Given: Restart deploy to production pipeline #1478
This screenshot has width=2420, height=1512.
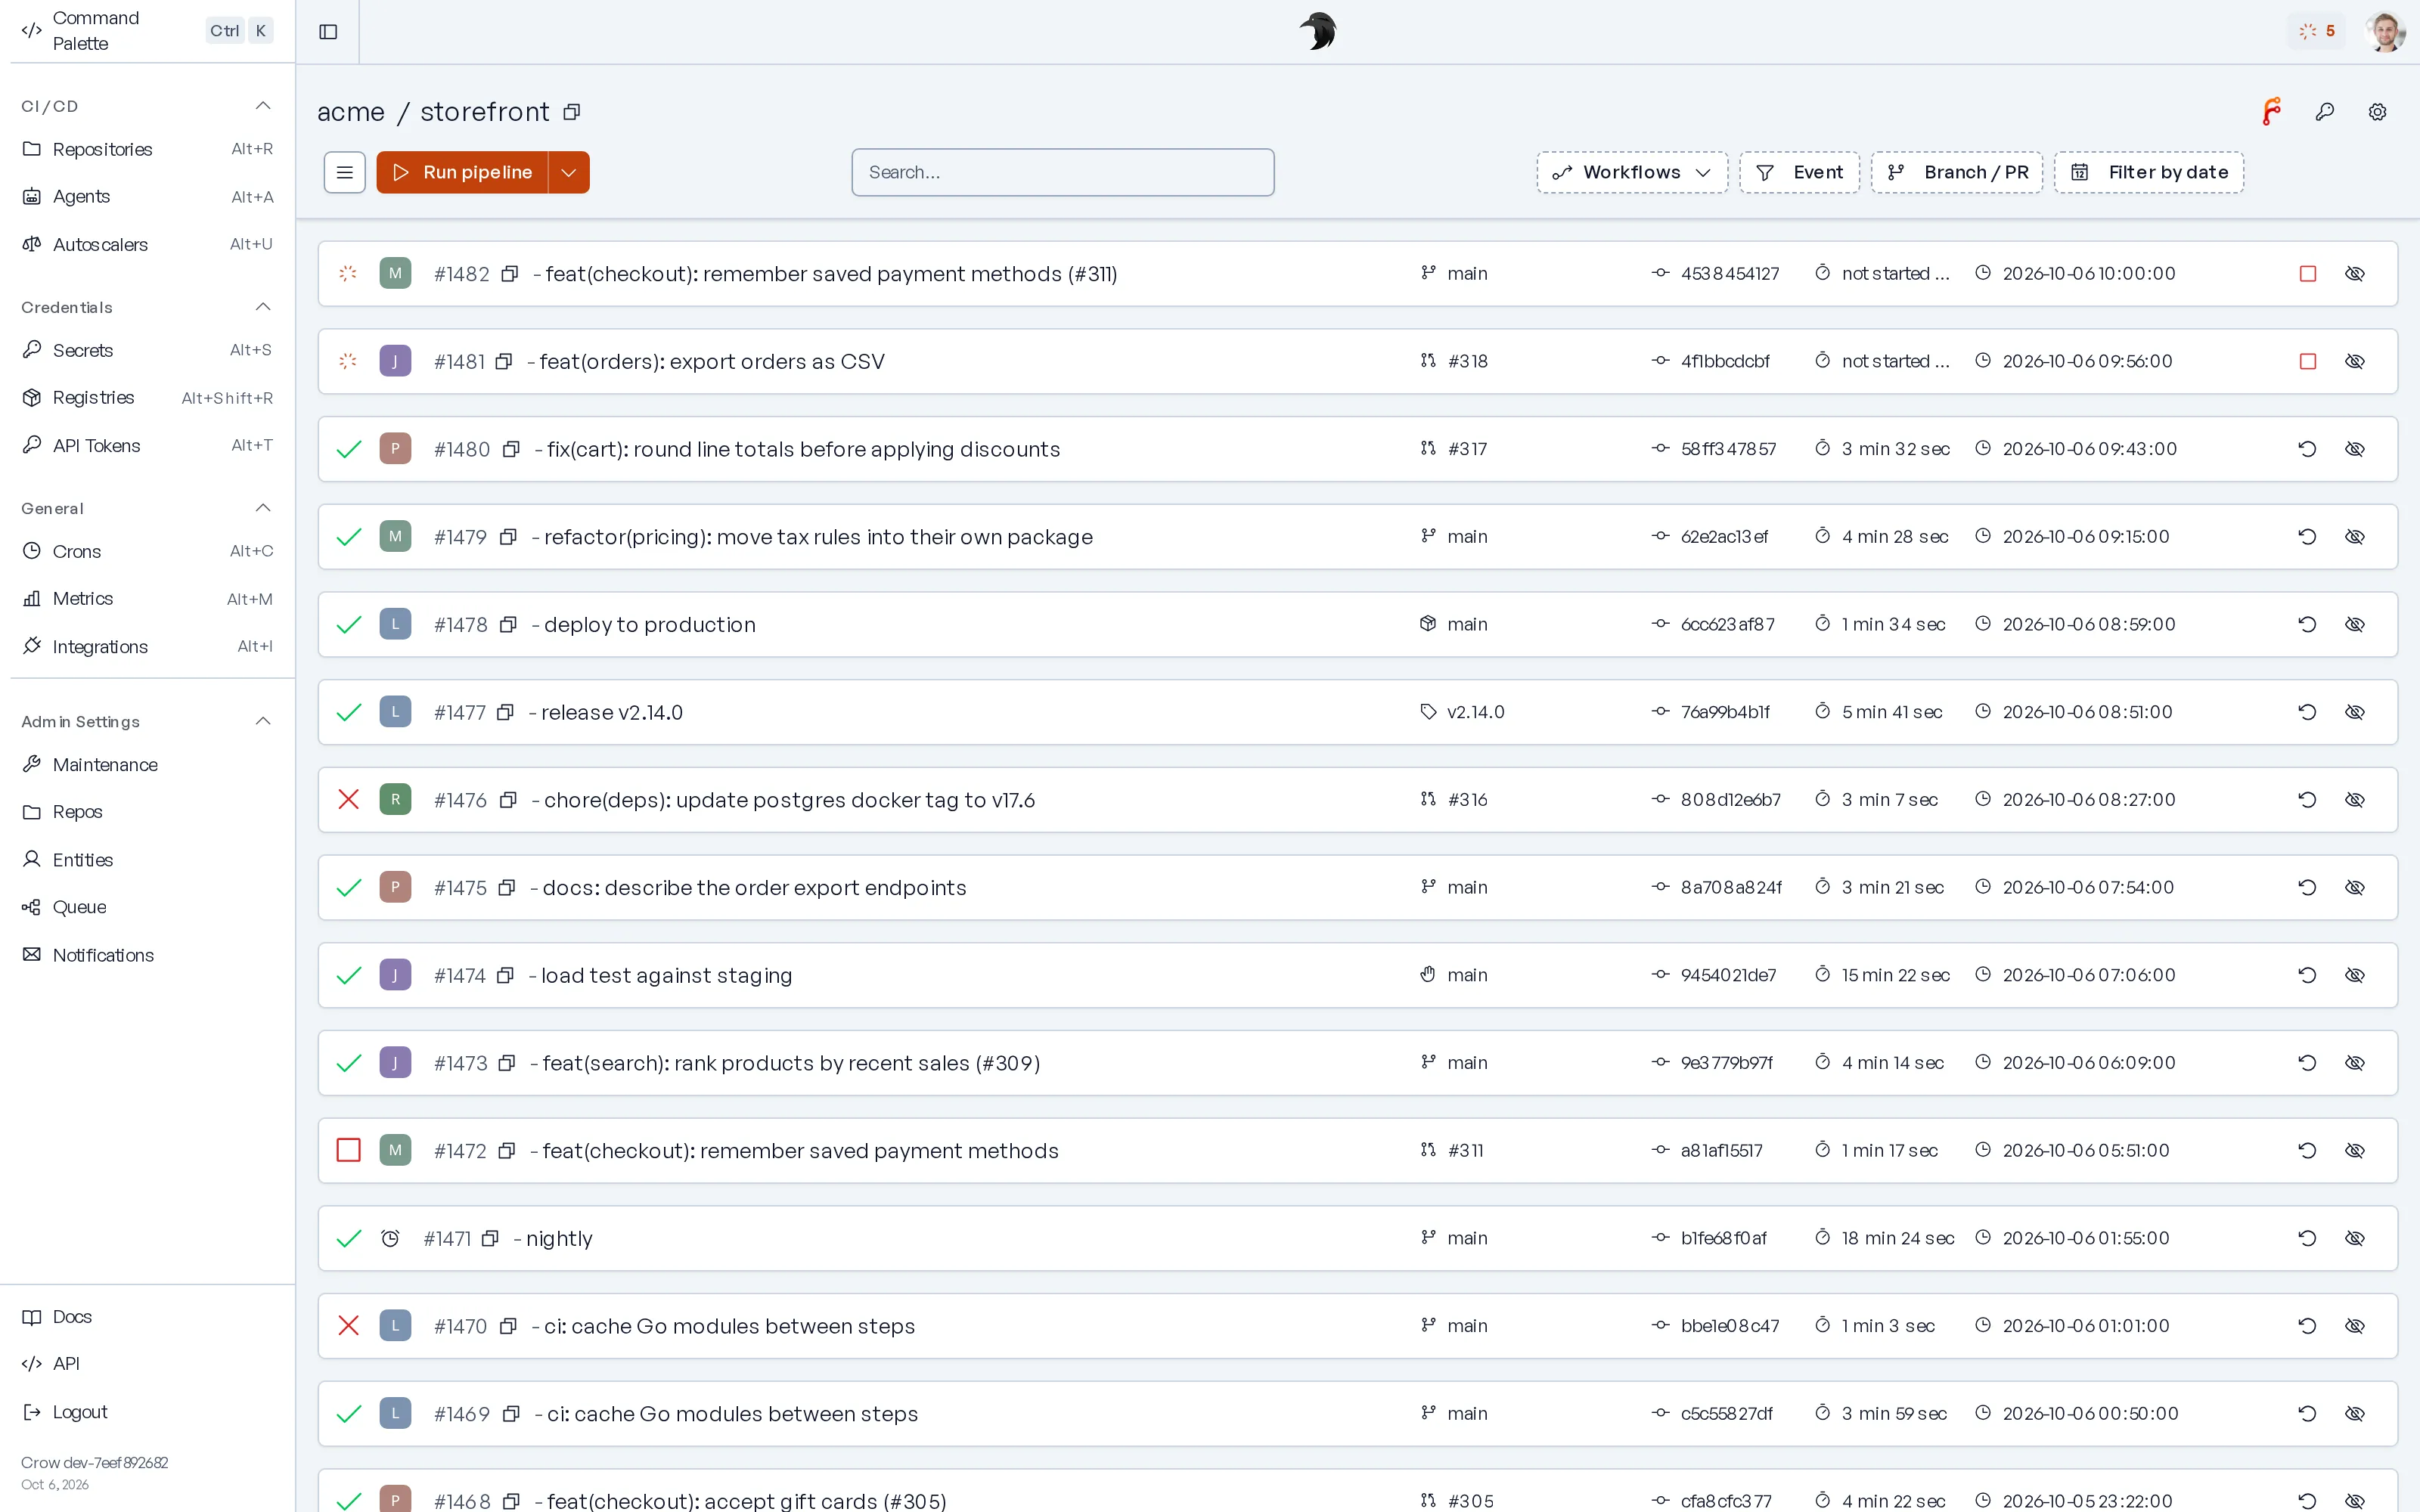Looking at the screenshot, I should point(2308,624).
